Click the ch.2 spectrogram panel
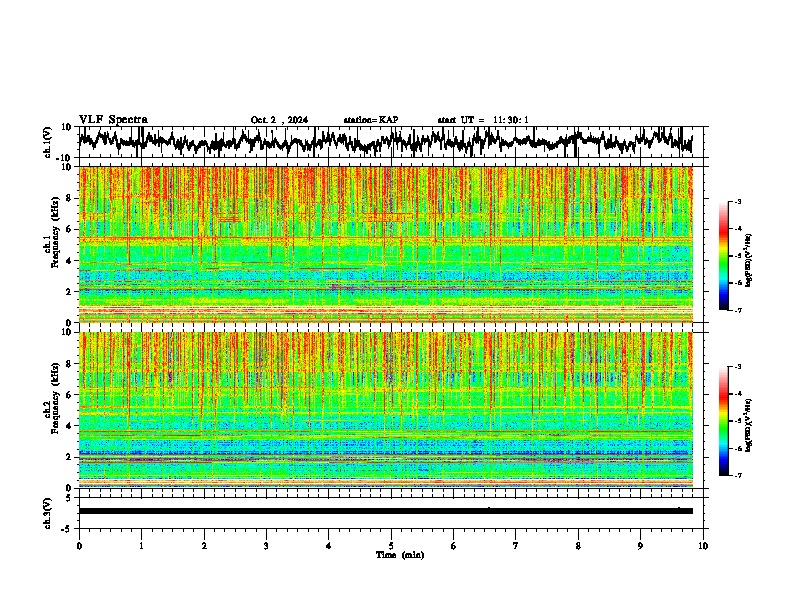This screenshot has width=792, height=612. tap(385, 410)
